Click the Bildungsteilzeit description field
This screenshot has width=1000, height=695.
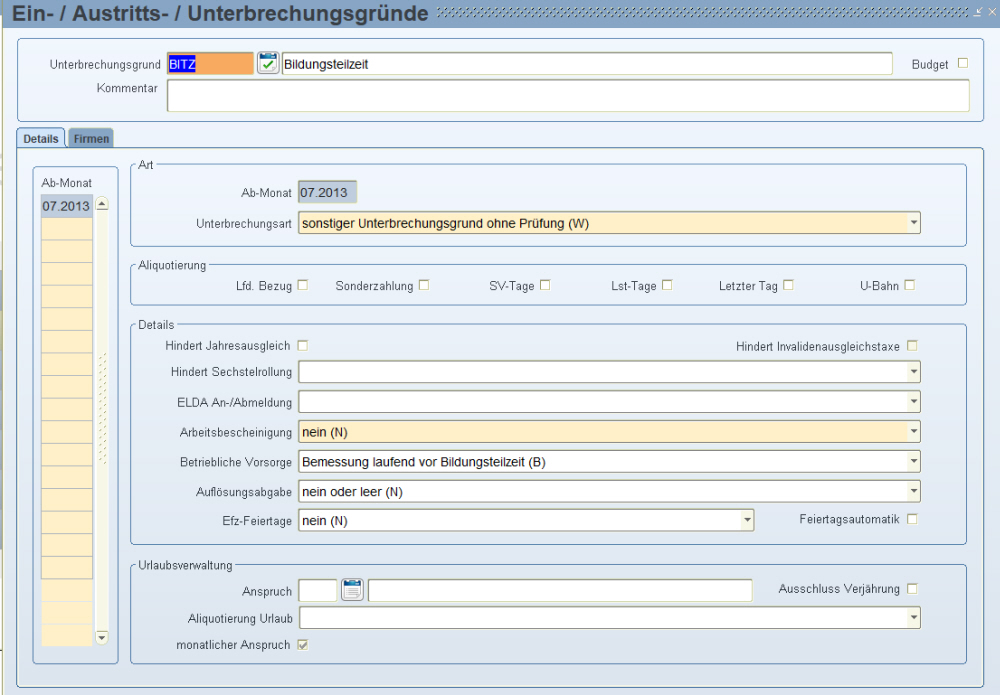click(587, 64)
